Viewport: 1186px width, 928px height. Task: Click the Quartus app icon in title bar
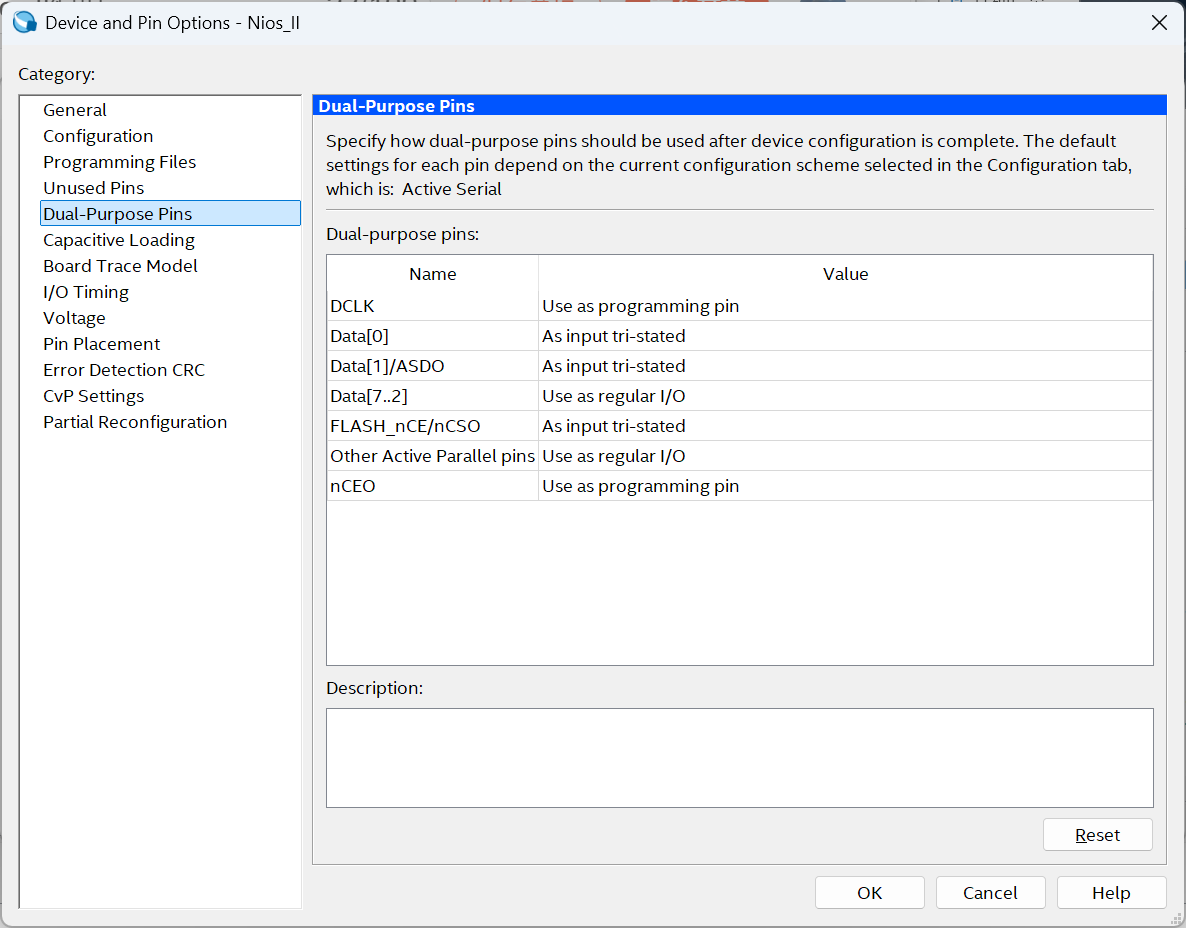24,23
